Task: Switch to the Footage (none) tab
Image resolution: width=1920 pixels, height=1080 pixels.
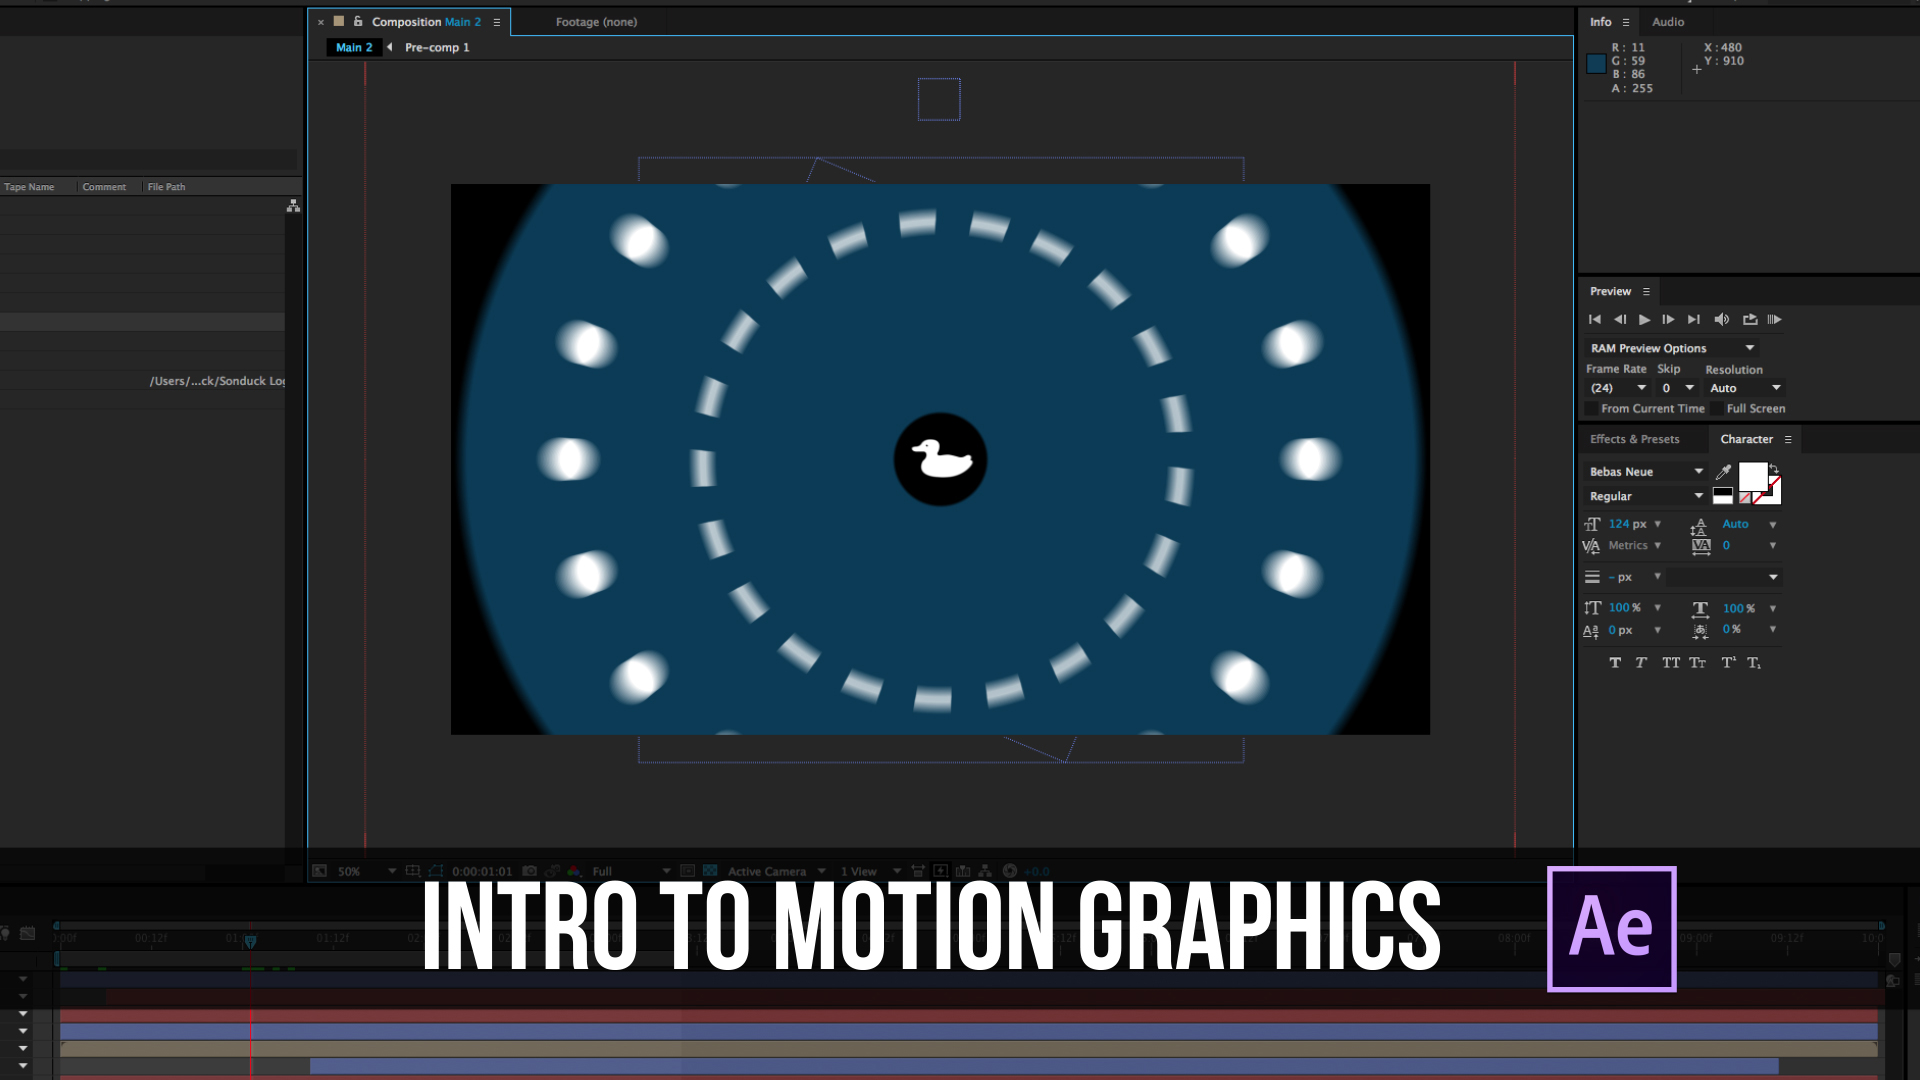Action: pyautogui.click(x=596, y=21)
